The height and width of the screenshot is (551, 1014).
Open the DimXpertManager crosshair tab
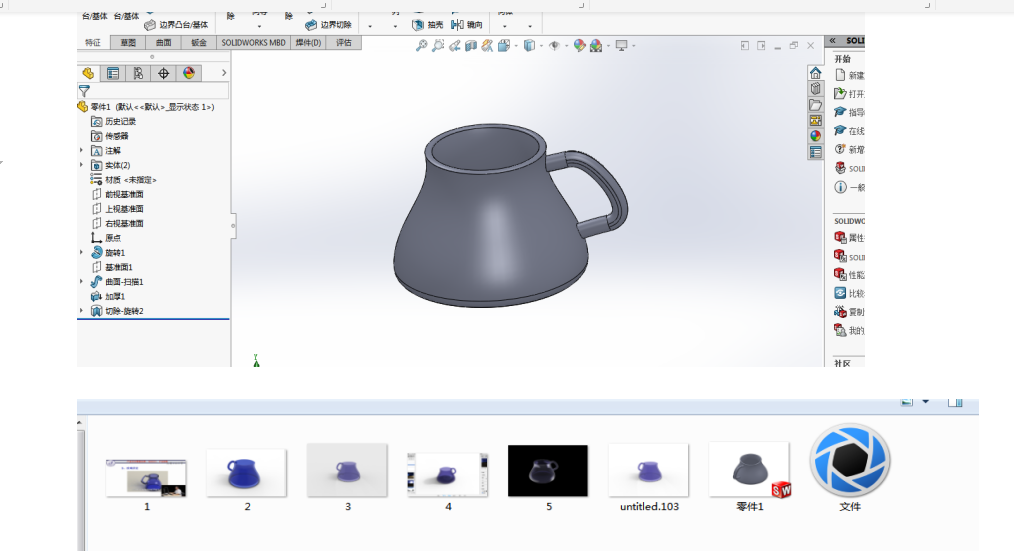[163, 73]
